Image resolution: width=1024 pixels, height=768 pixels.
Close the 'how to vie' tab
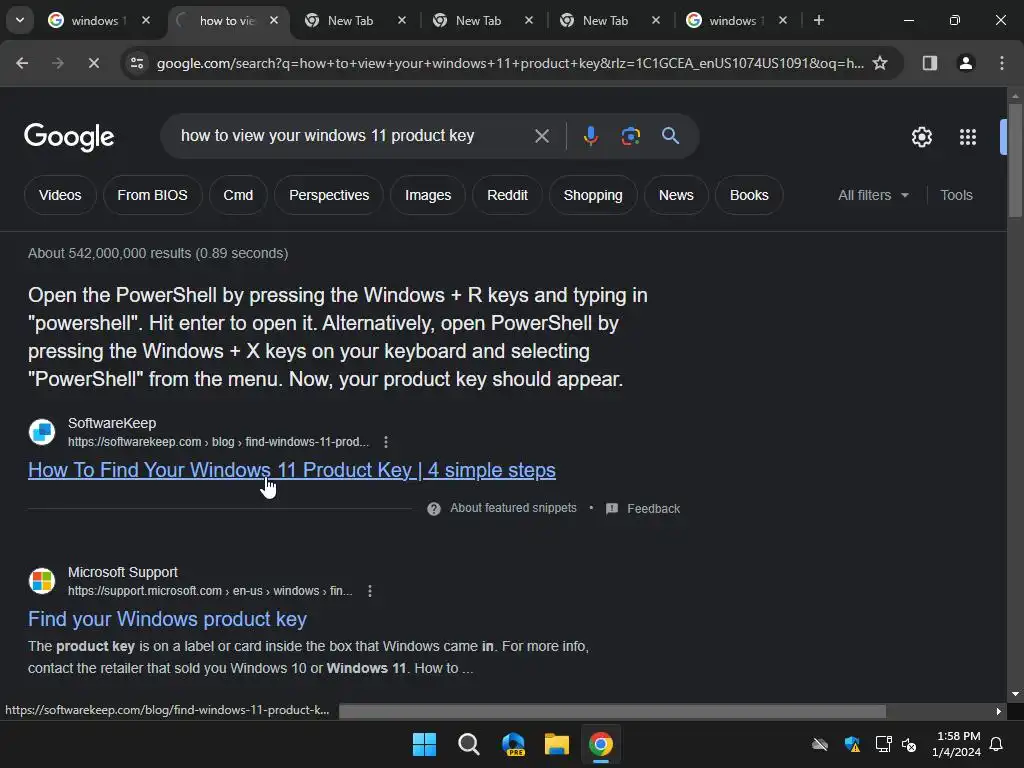[x=274, y=20]
